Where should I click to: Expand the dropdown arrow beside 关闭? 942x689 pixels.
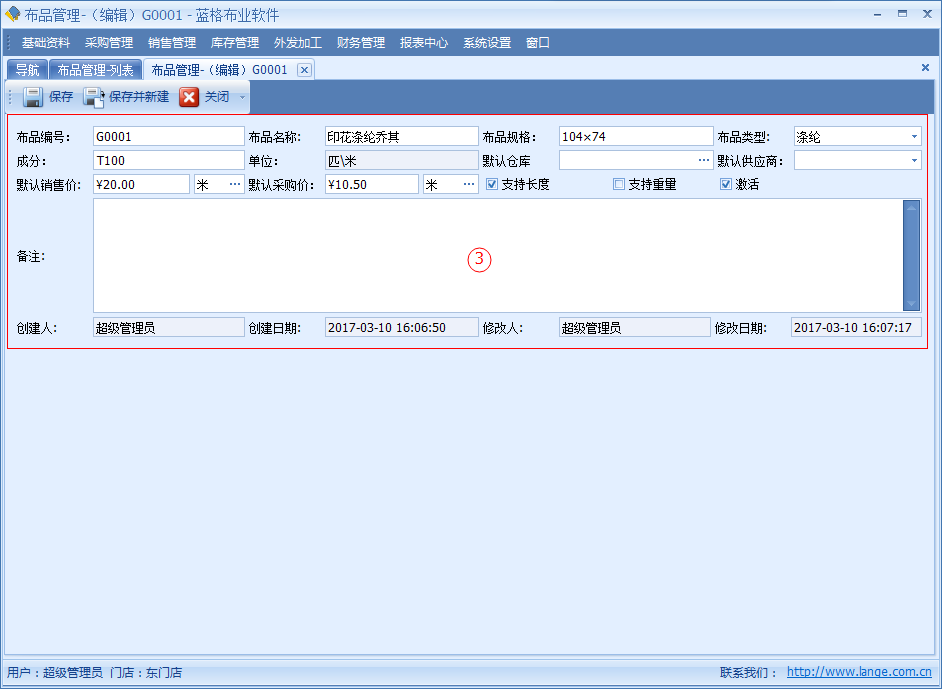(241, 97)
